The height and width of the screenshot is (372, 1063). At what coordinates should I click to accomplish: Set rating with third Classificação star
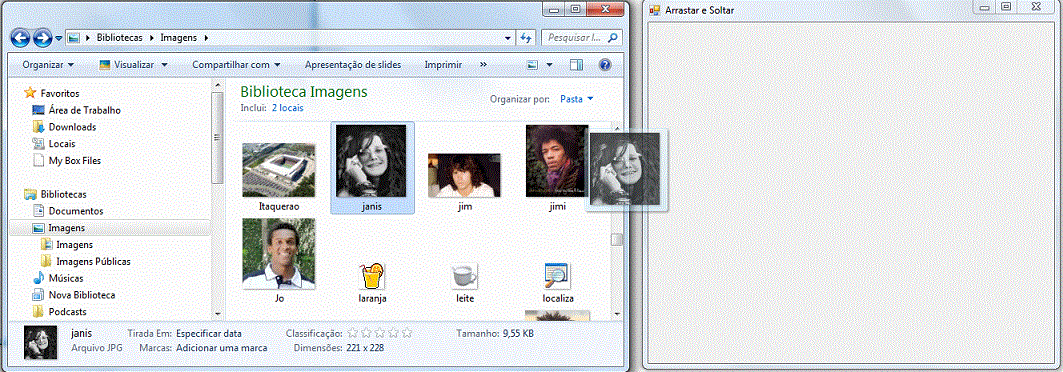pos(380,333)
